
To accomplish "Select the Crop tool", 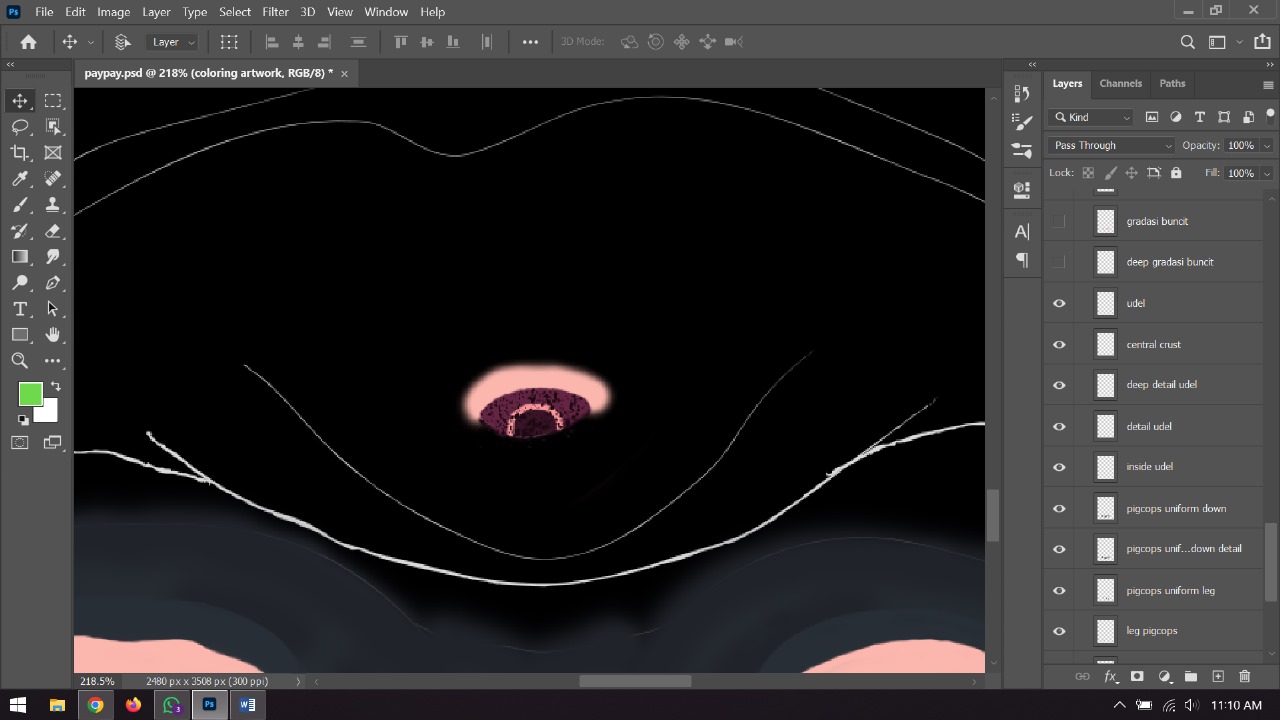I will tap(20, 153).
